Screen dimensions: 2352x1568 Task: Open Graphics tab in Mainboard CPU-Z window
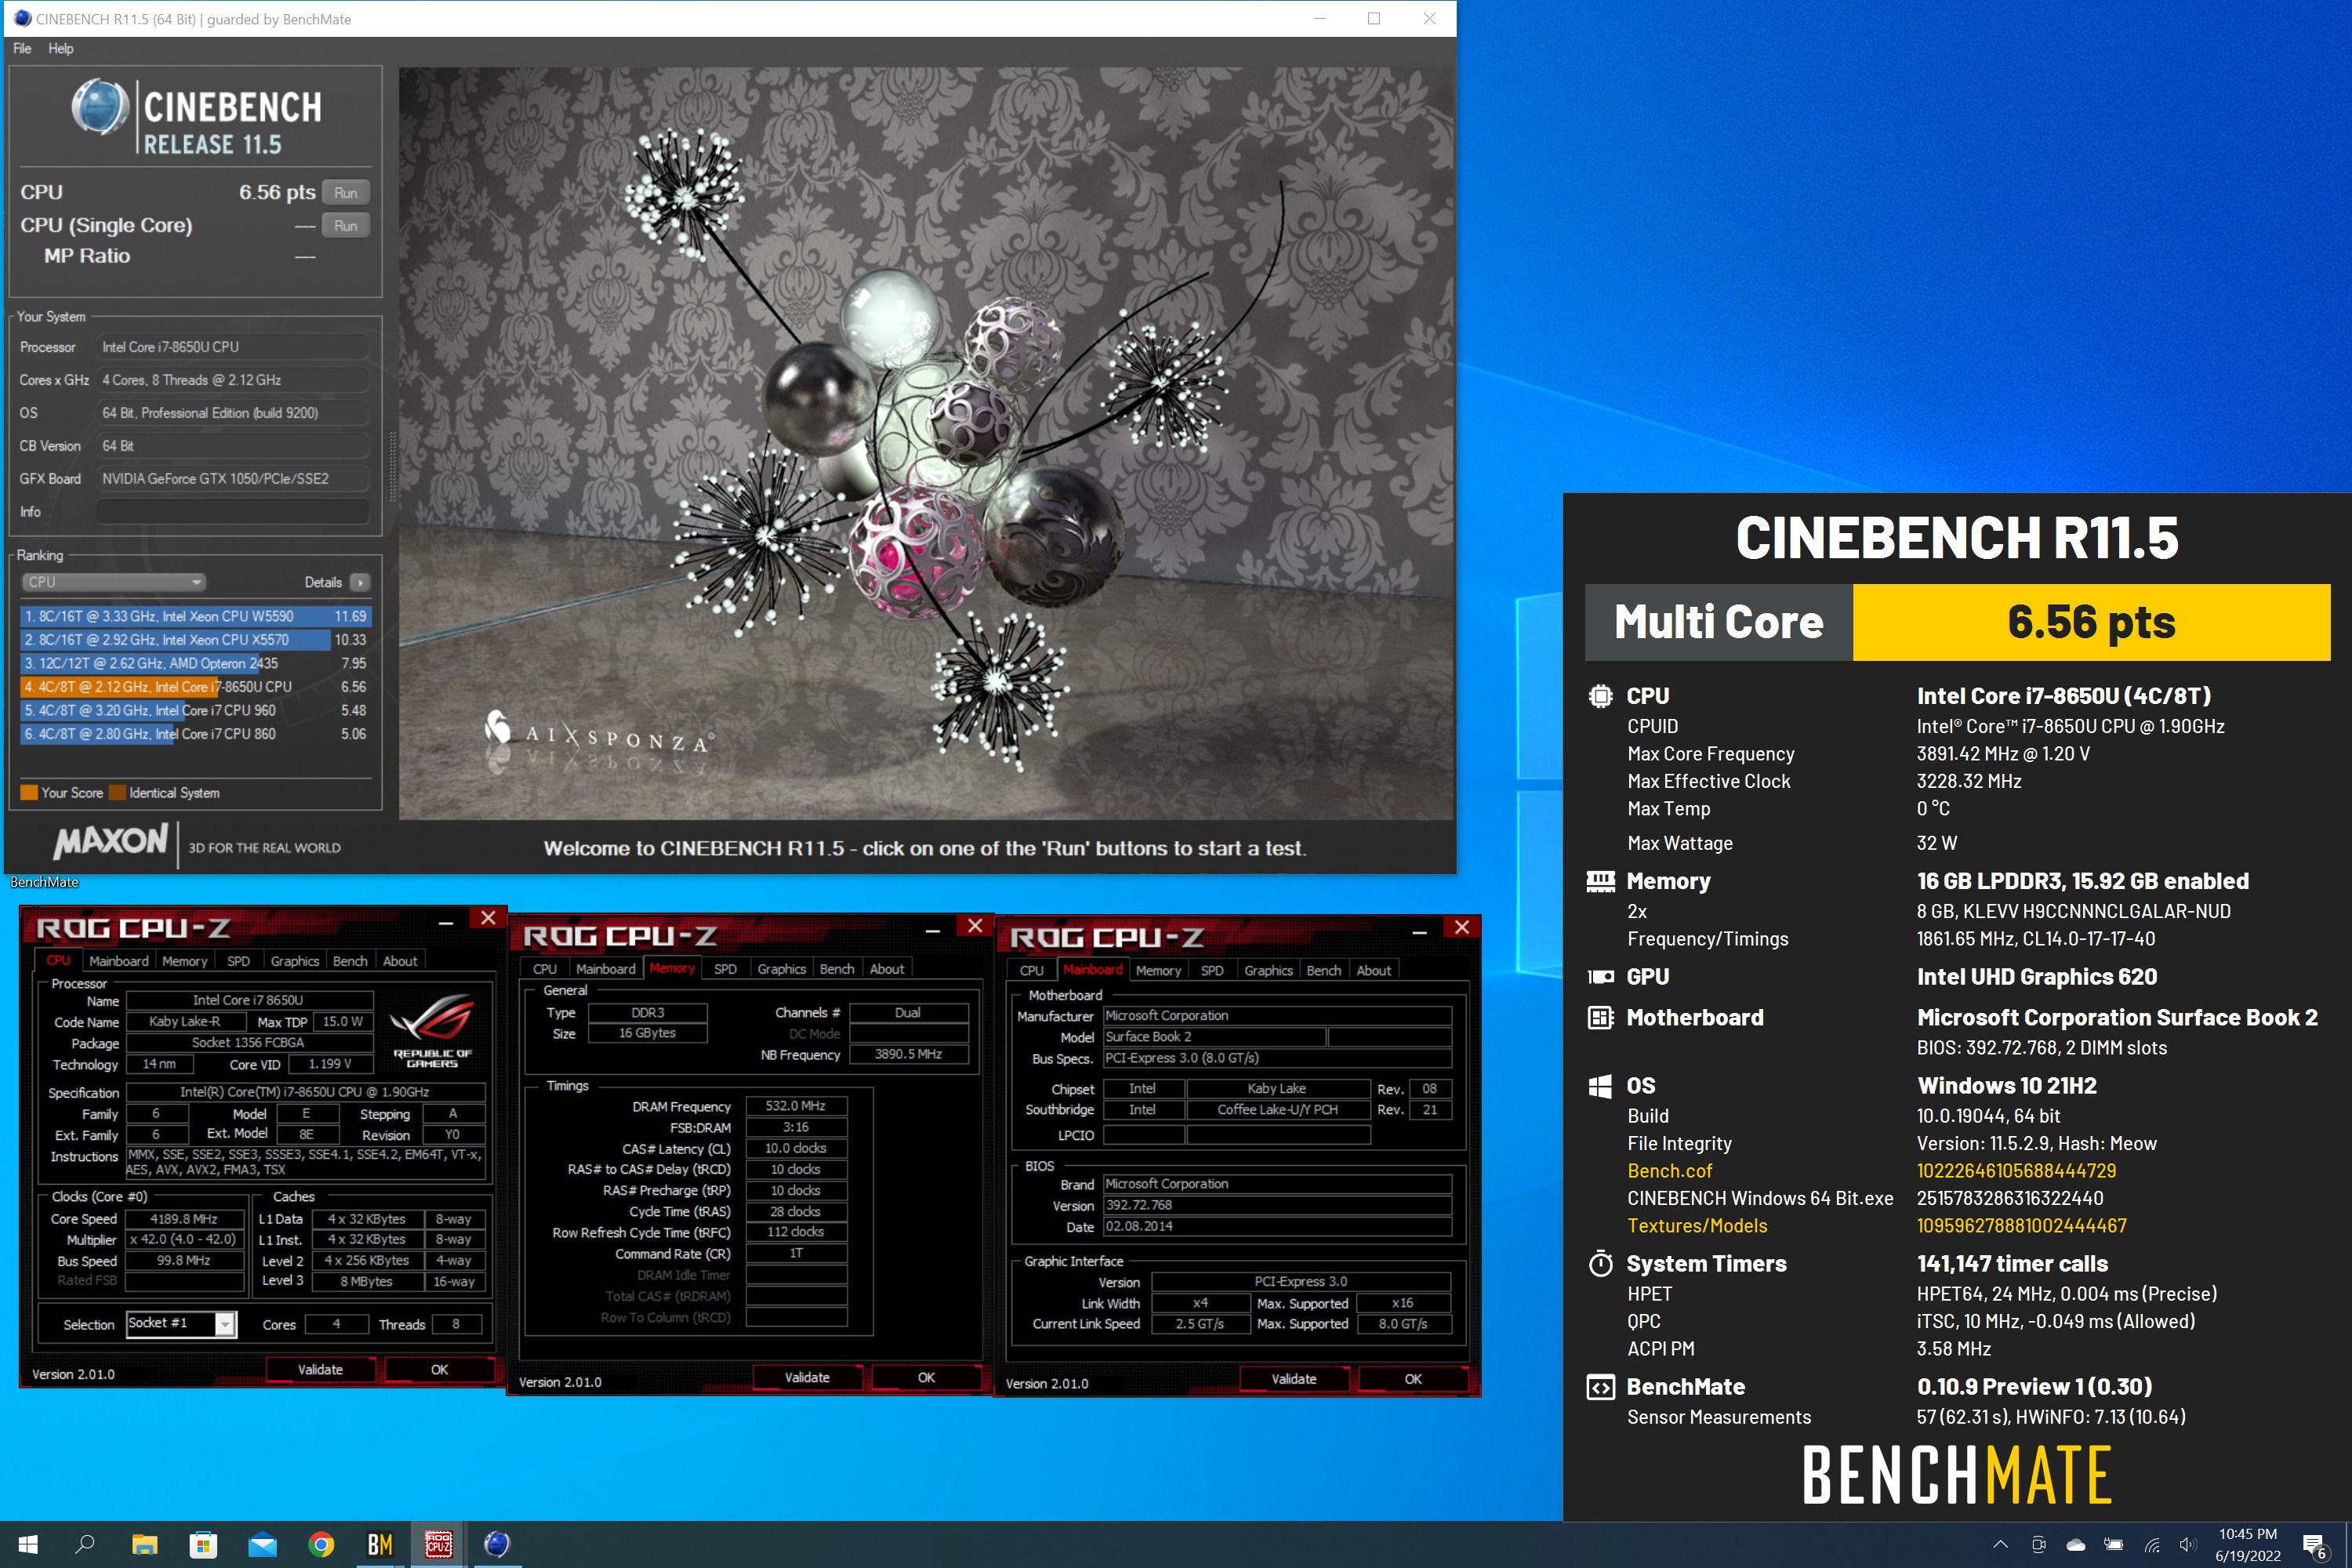tap(1268, 970)
